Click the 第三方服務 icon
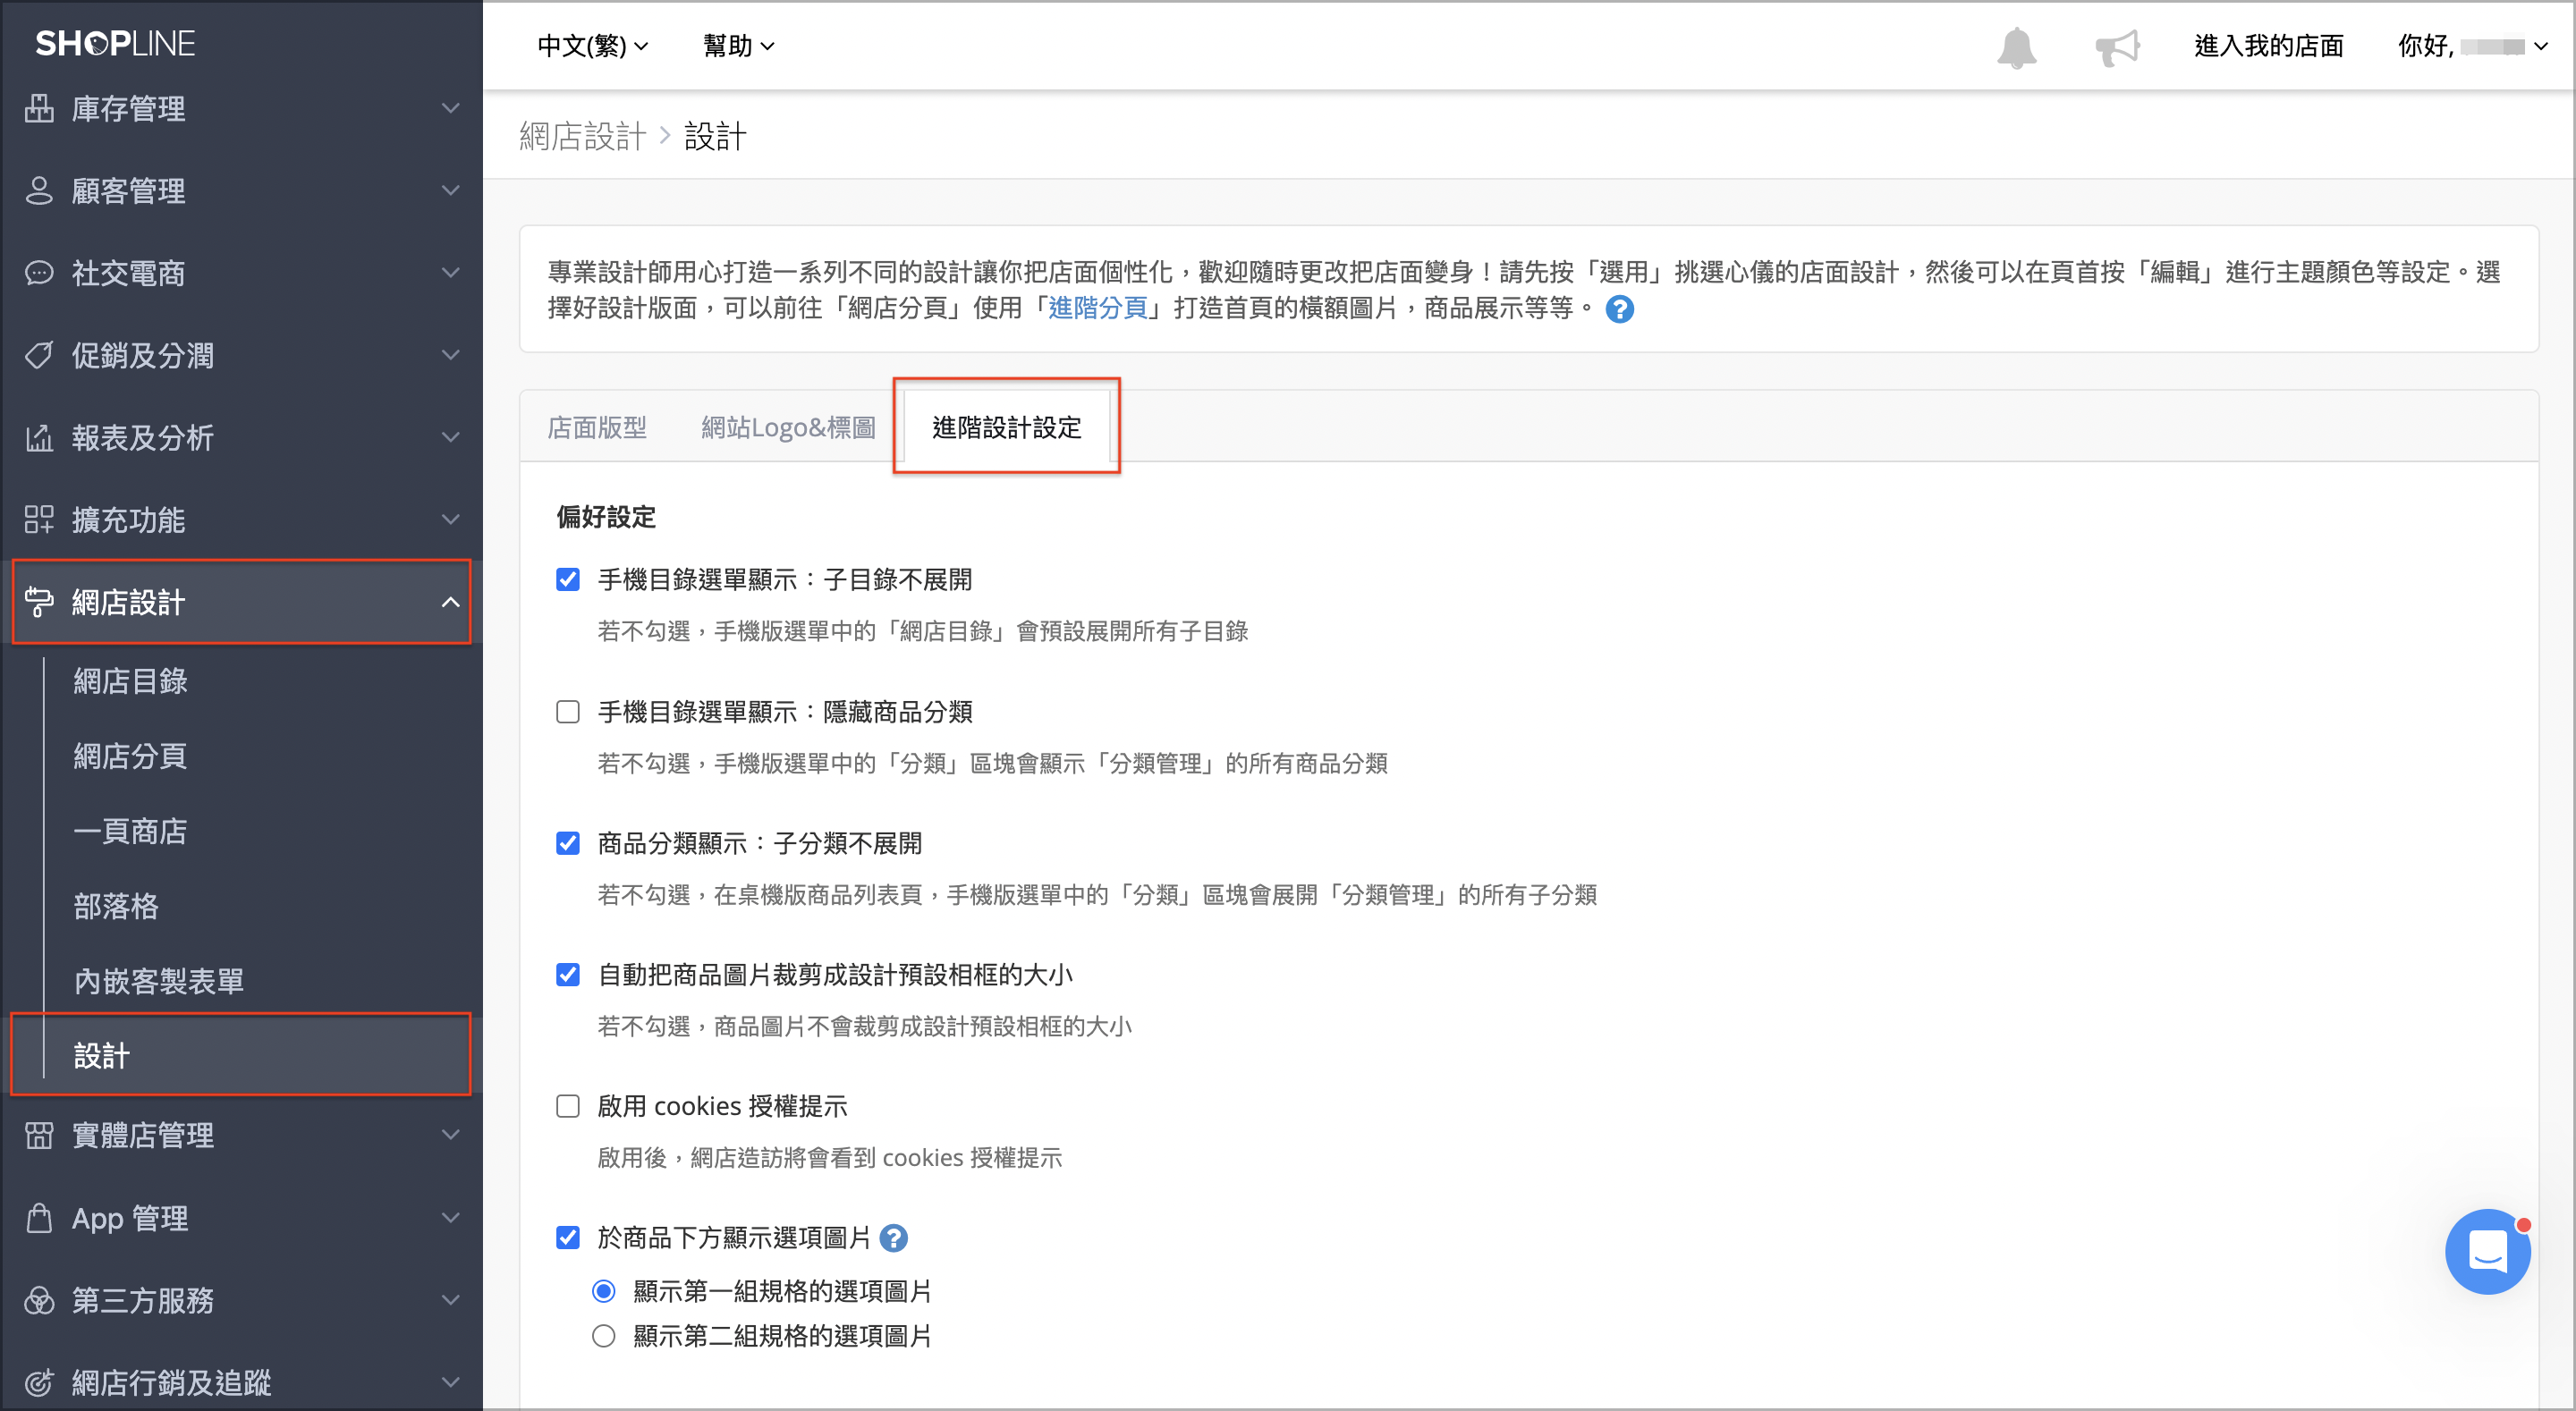The width and height of the screenshot is (2576, 1411). 39,1300
